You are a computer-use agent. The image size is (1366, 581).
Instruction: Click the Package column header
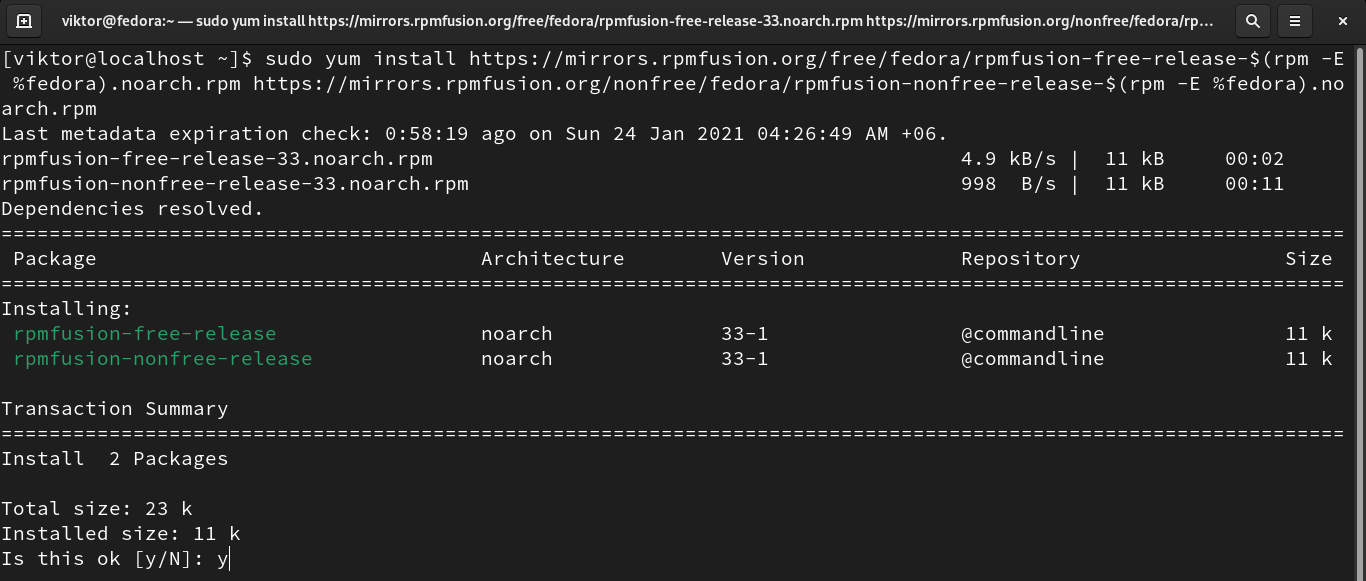[55, 259]
